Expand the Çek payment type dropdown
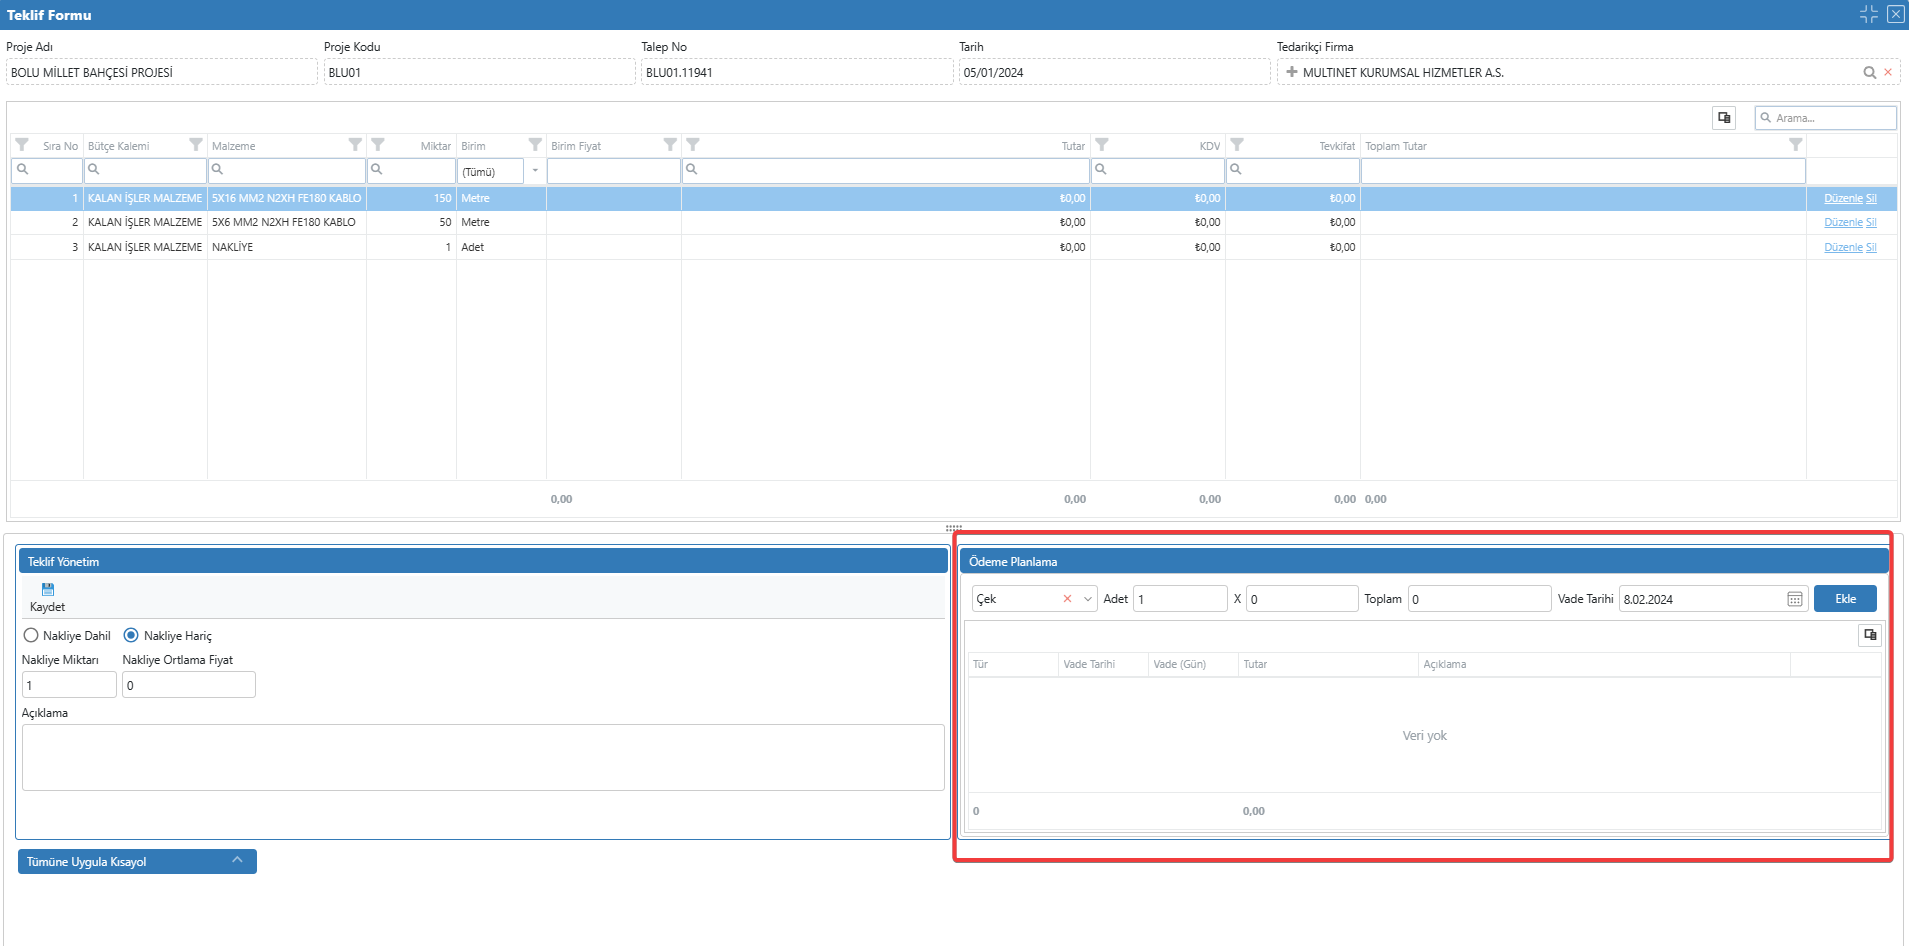 pyautogui.click(x=1087, y=599)
